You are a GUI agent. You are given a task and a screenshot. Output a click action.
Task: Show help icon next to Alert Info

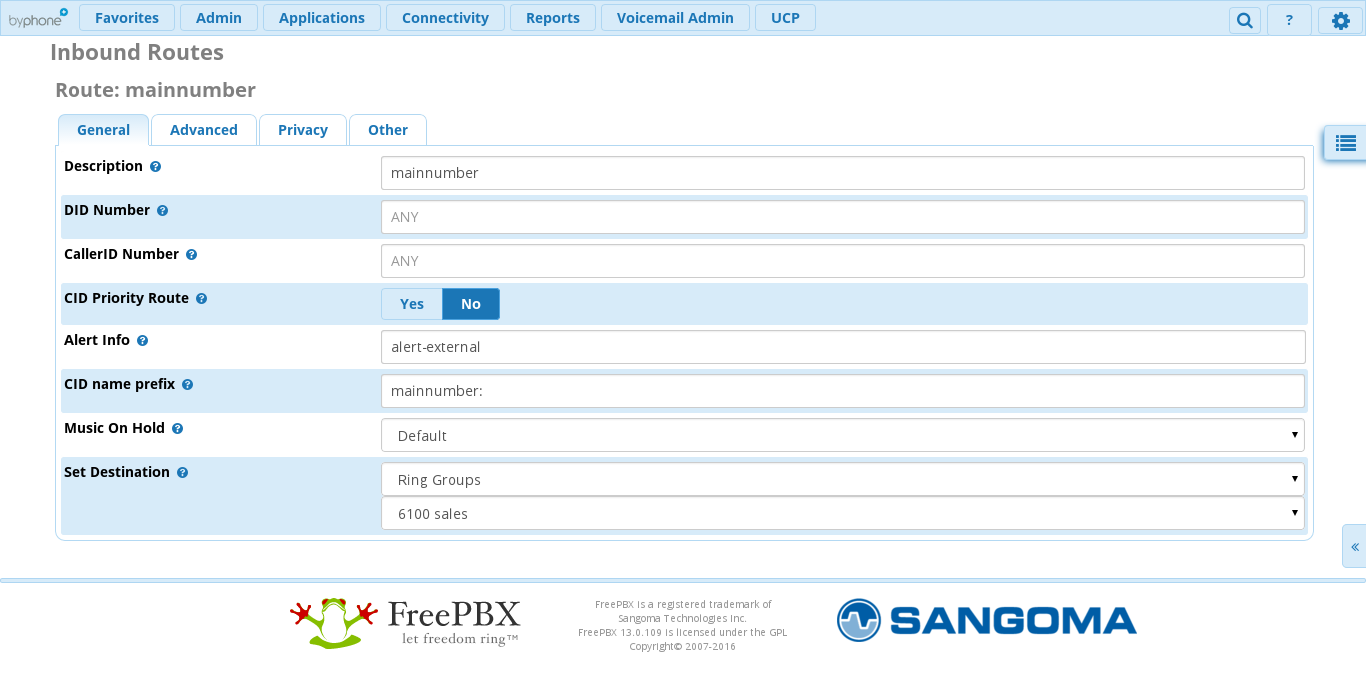142,341
